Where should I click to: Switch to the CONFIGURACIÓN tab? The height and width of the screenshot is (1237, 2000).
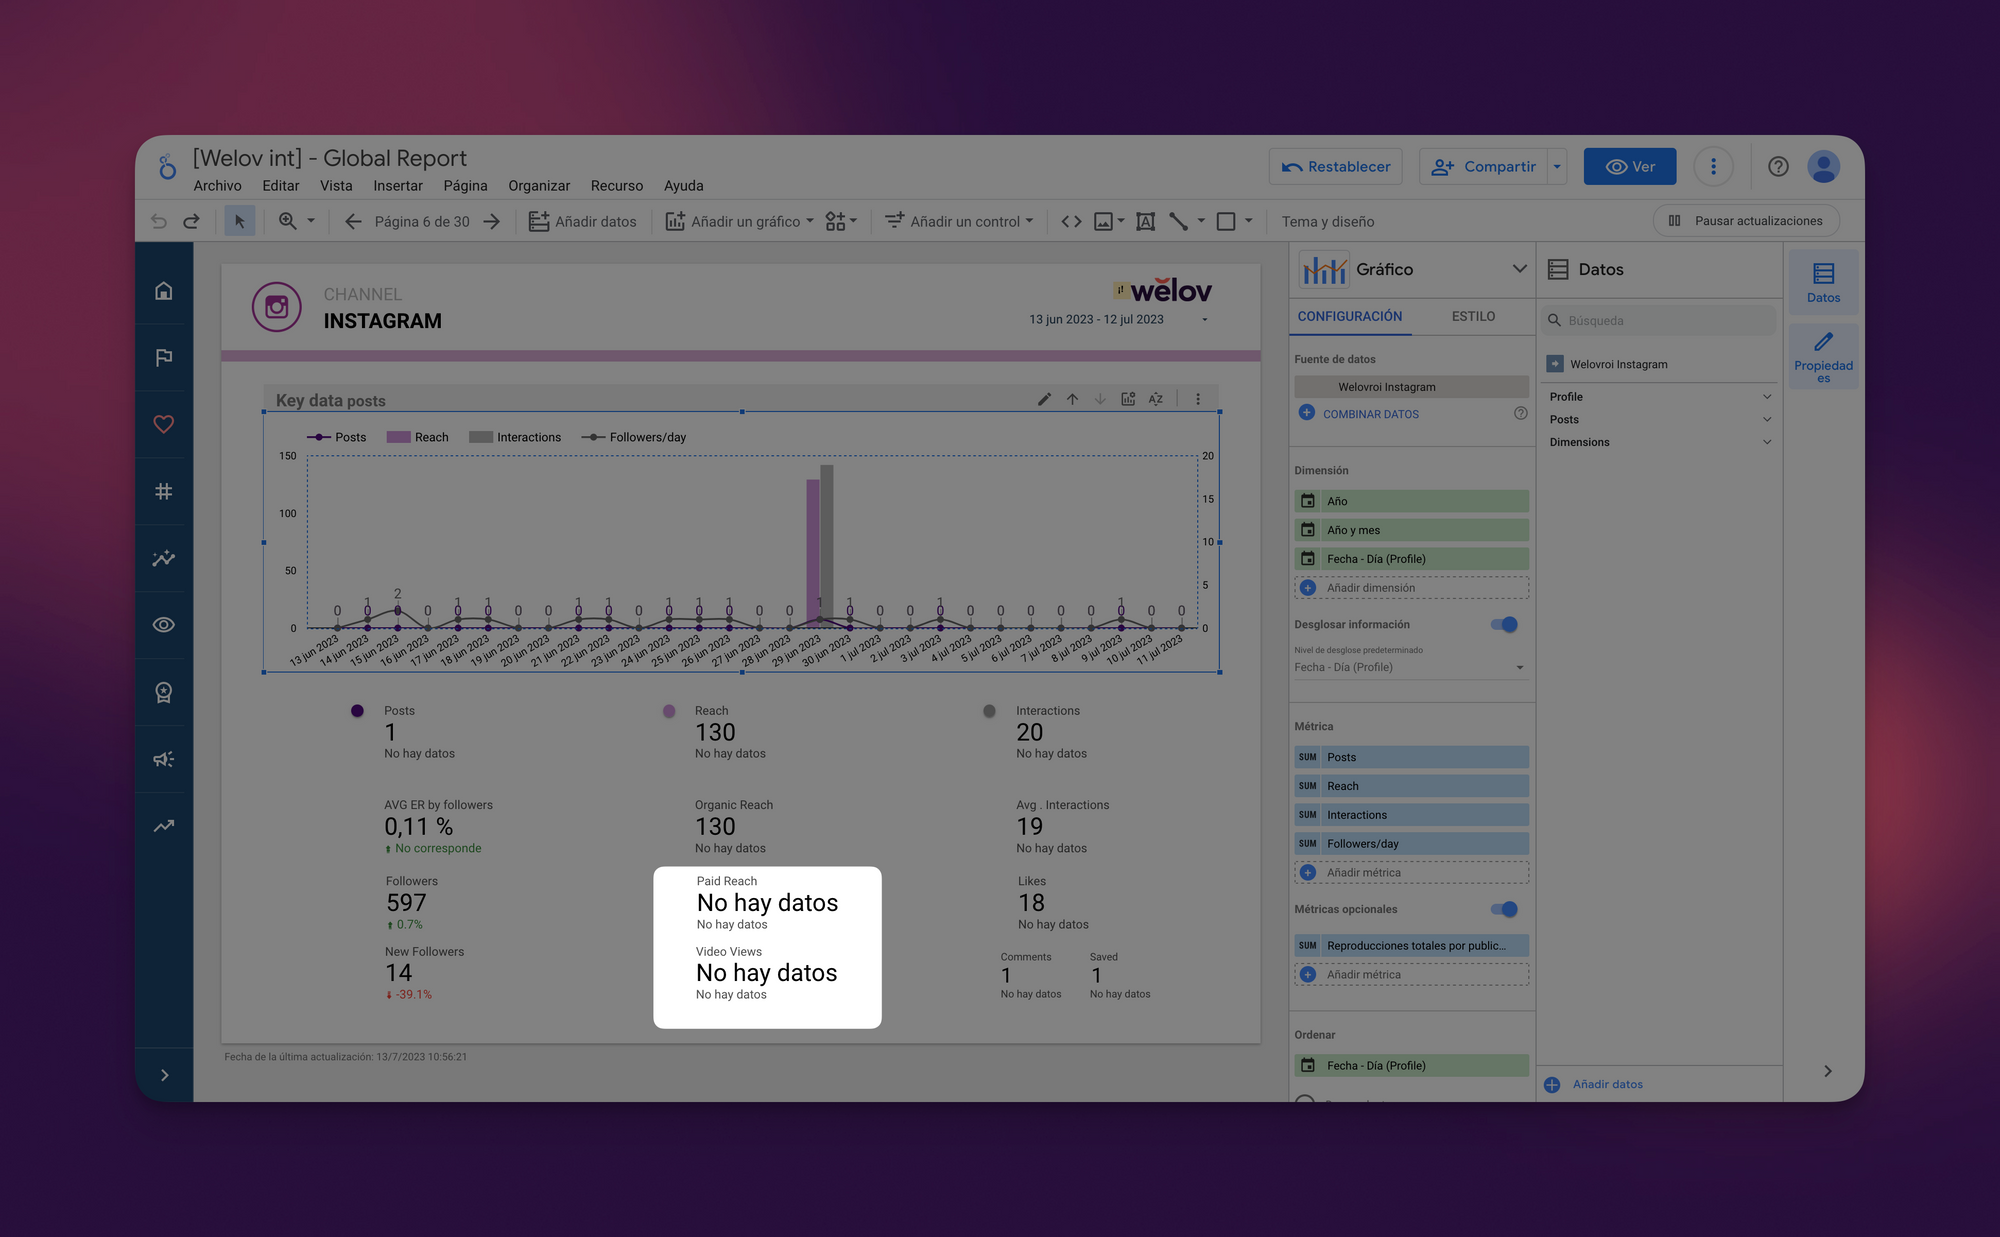coord(1350,316)
